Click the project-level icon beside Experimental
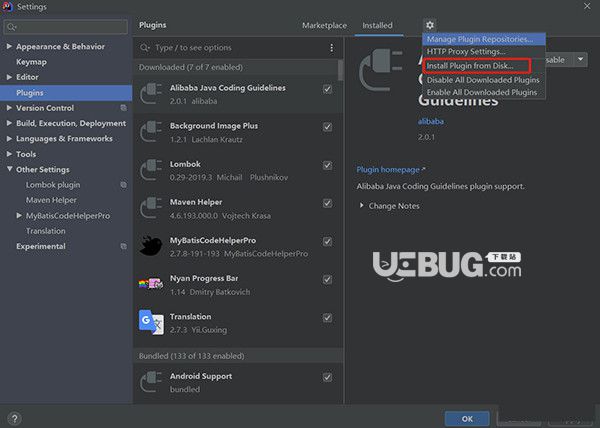The height and width of the screenshot is (428, 600). (x=123, y=246)
